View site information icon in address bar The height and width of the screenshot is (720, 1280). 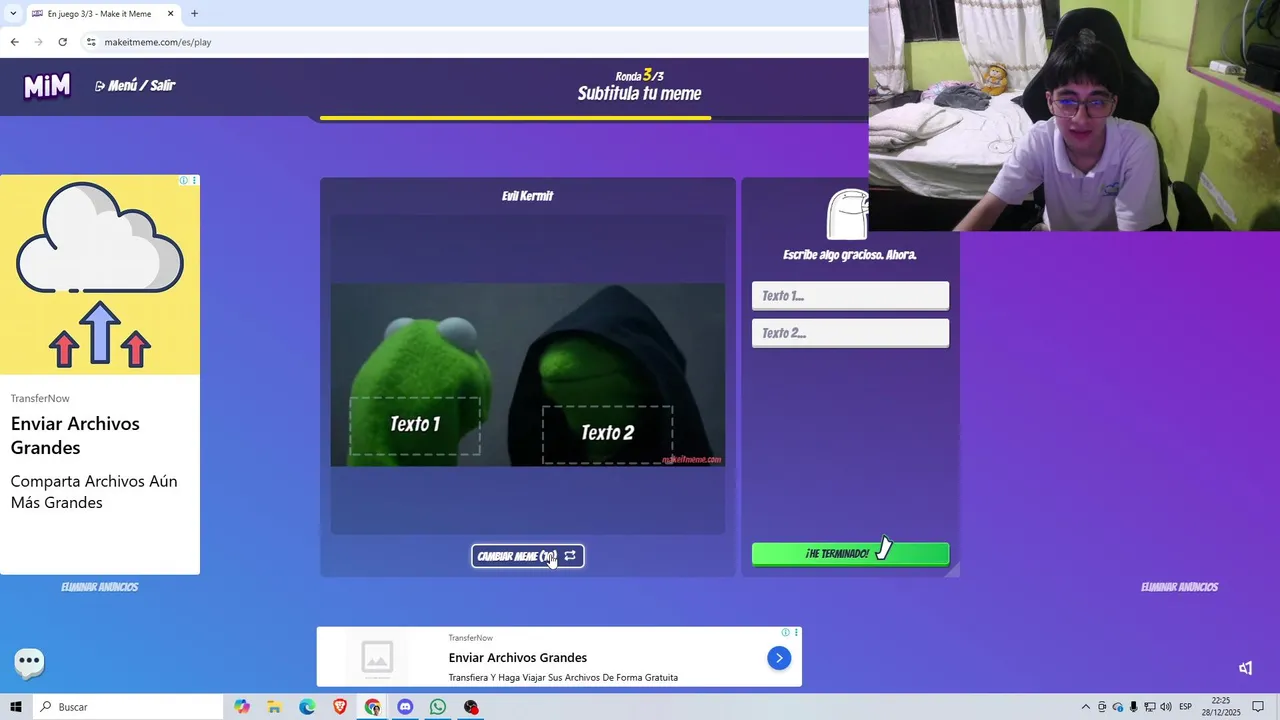click(x=91, y=42)
